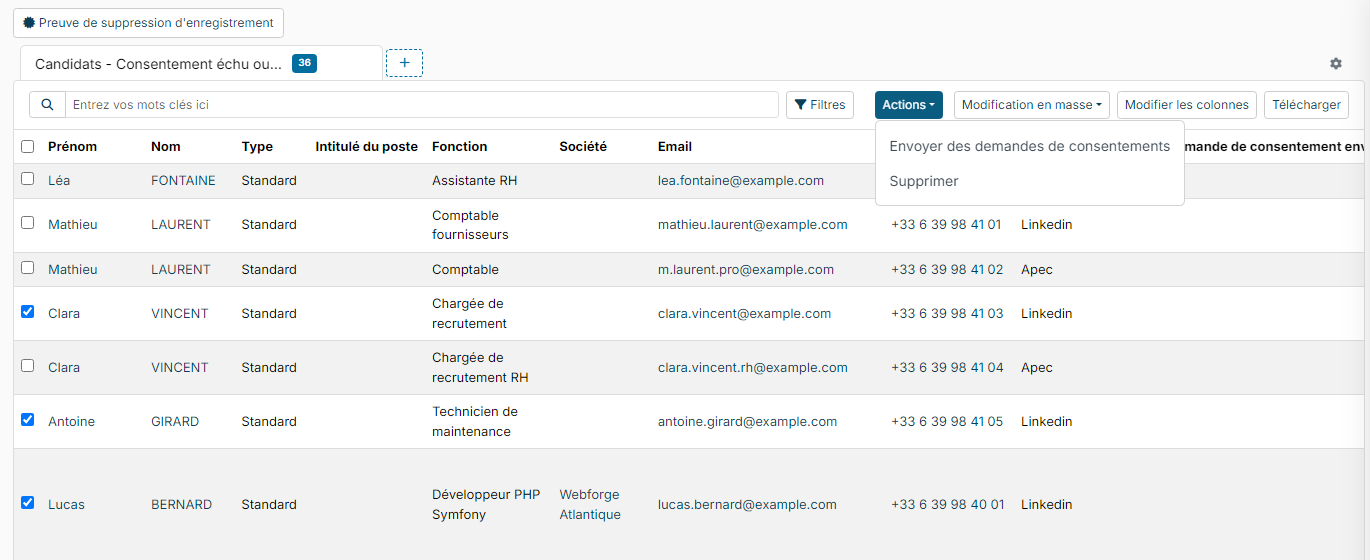
Task: Select phone +33 6 39 98 41 05
Action: click(947, 422)
